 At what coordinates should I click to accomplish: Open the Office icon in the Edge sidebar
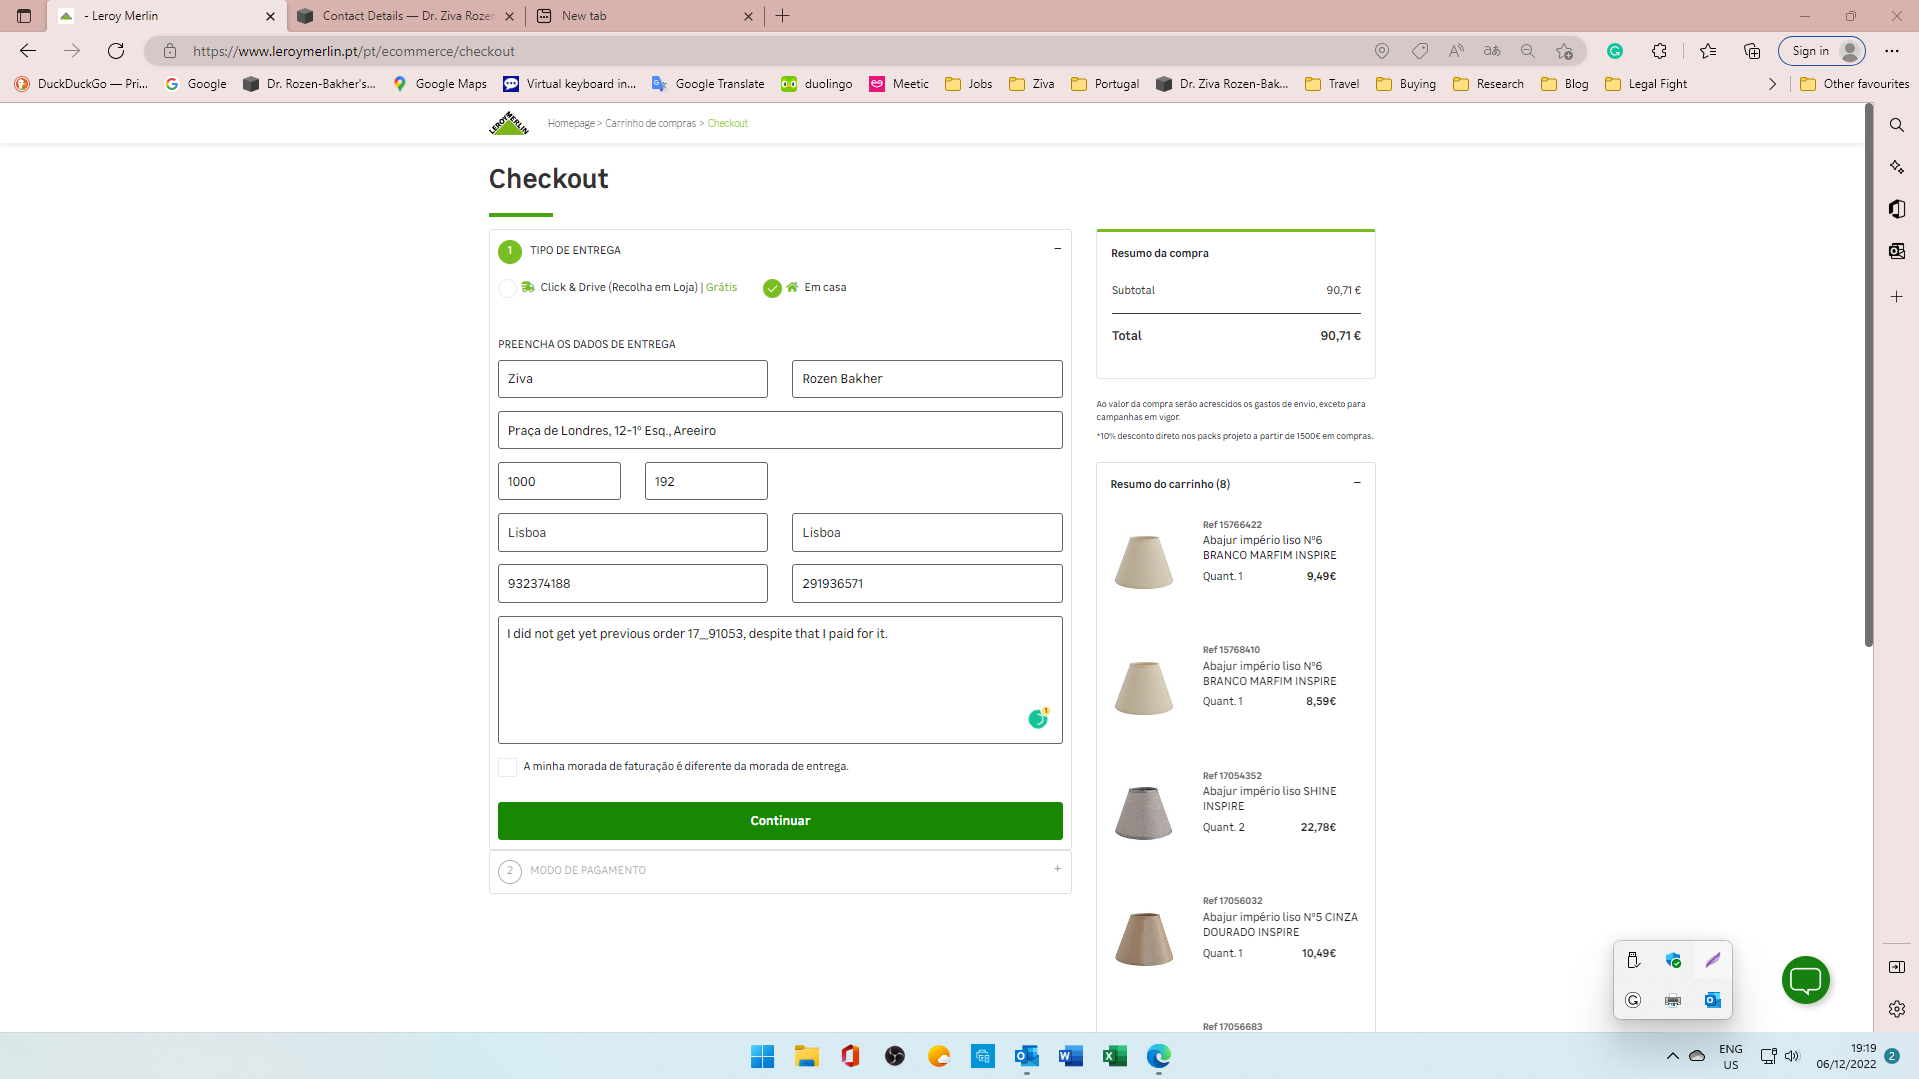click(1896, 209)
